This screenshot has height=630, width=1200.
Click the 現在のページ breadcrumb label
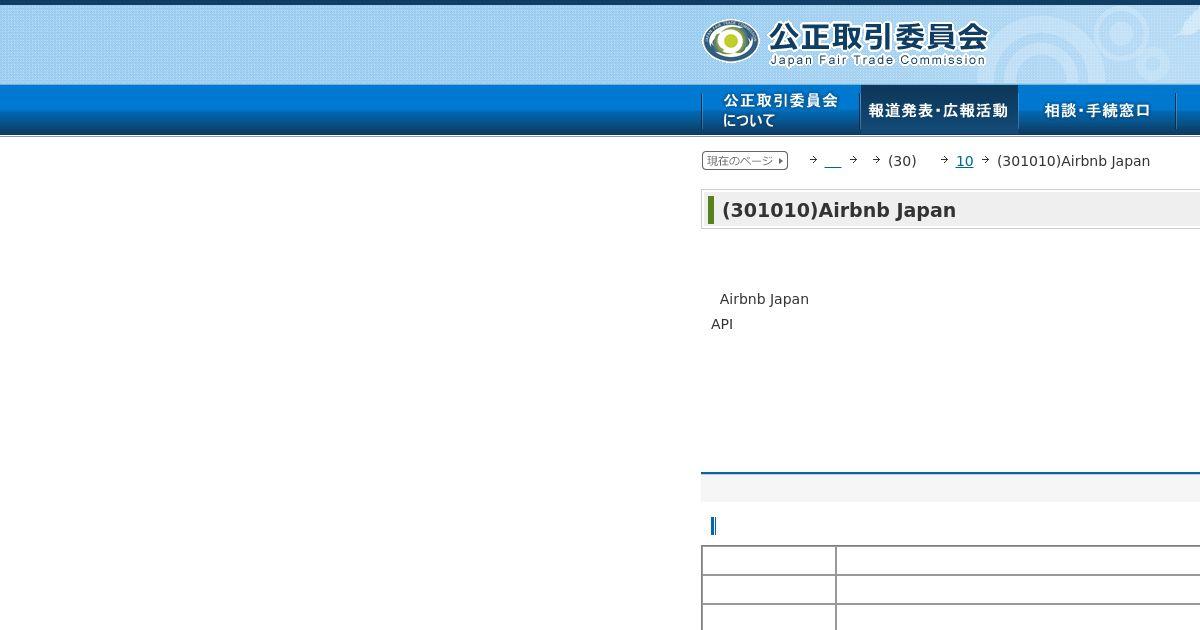pyautogui.click(x=745, y=161)
